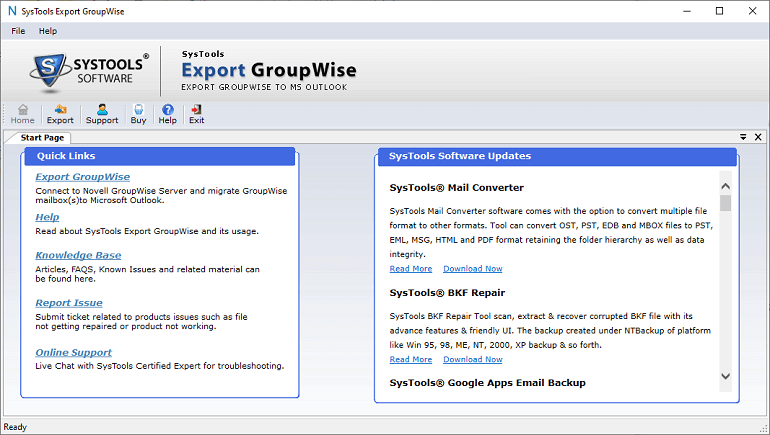
Task: Click the updates panel scroll up arrow
Action: (x=725, y=187)
